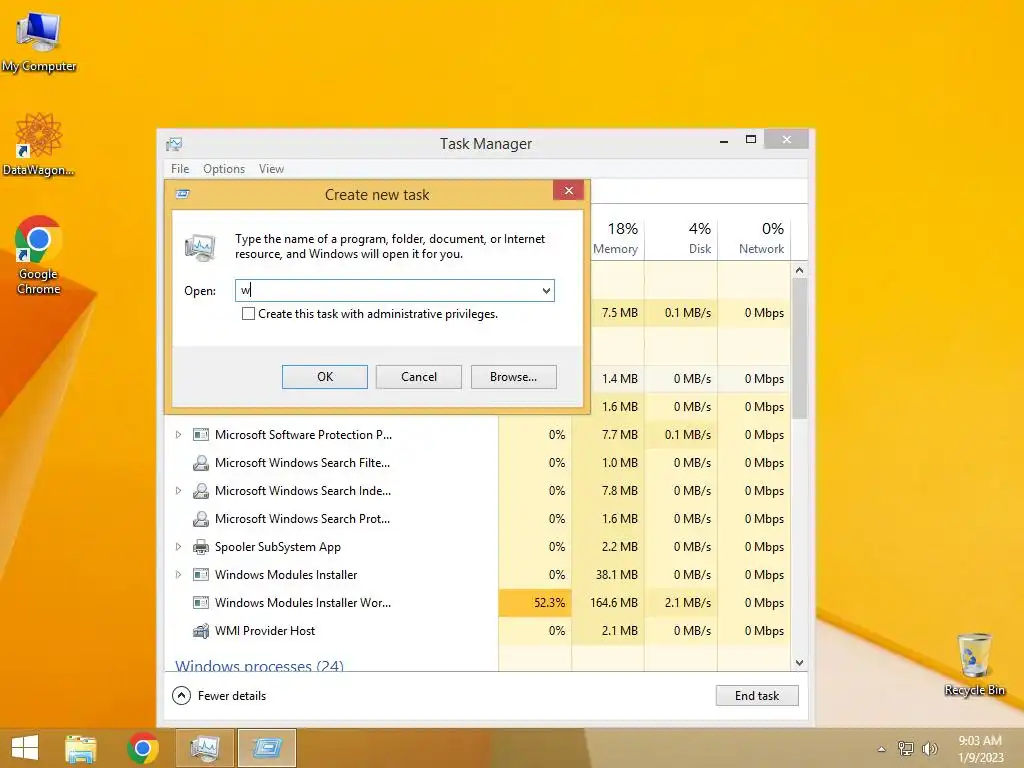The image size is (1024, 768).
Task: Click the process list scrollbar thumb
Action: (799, 347)
